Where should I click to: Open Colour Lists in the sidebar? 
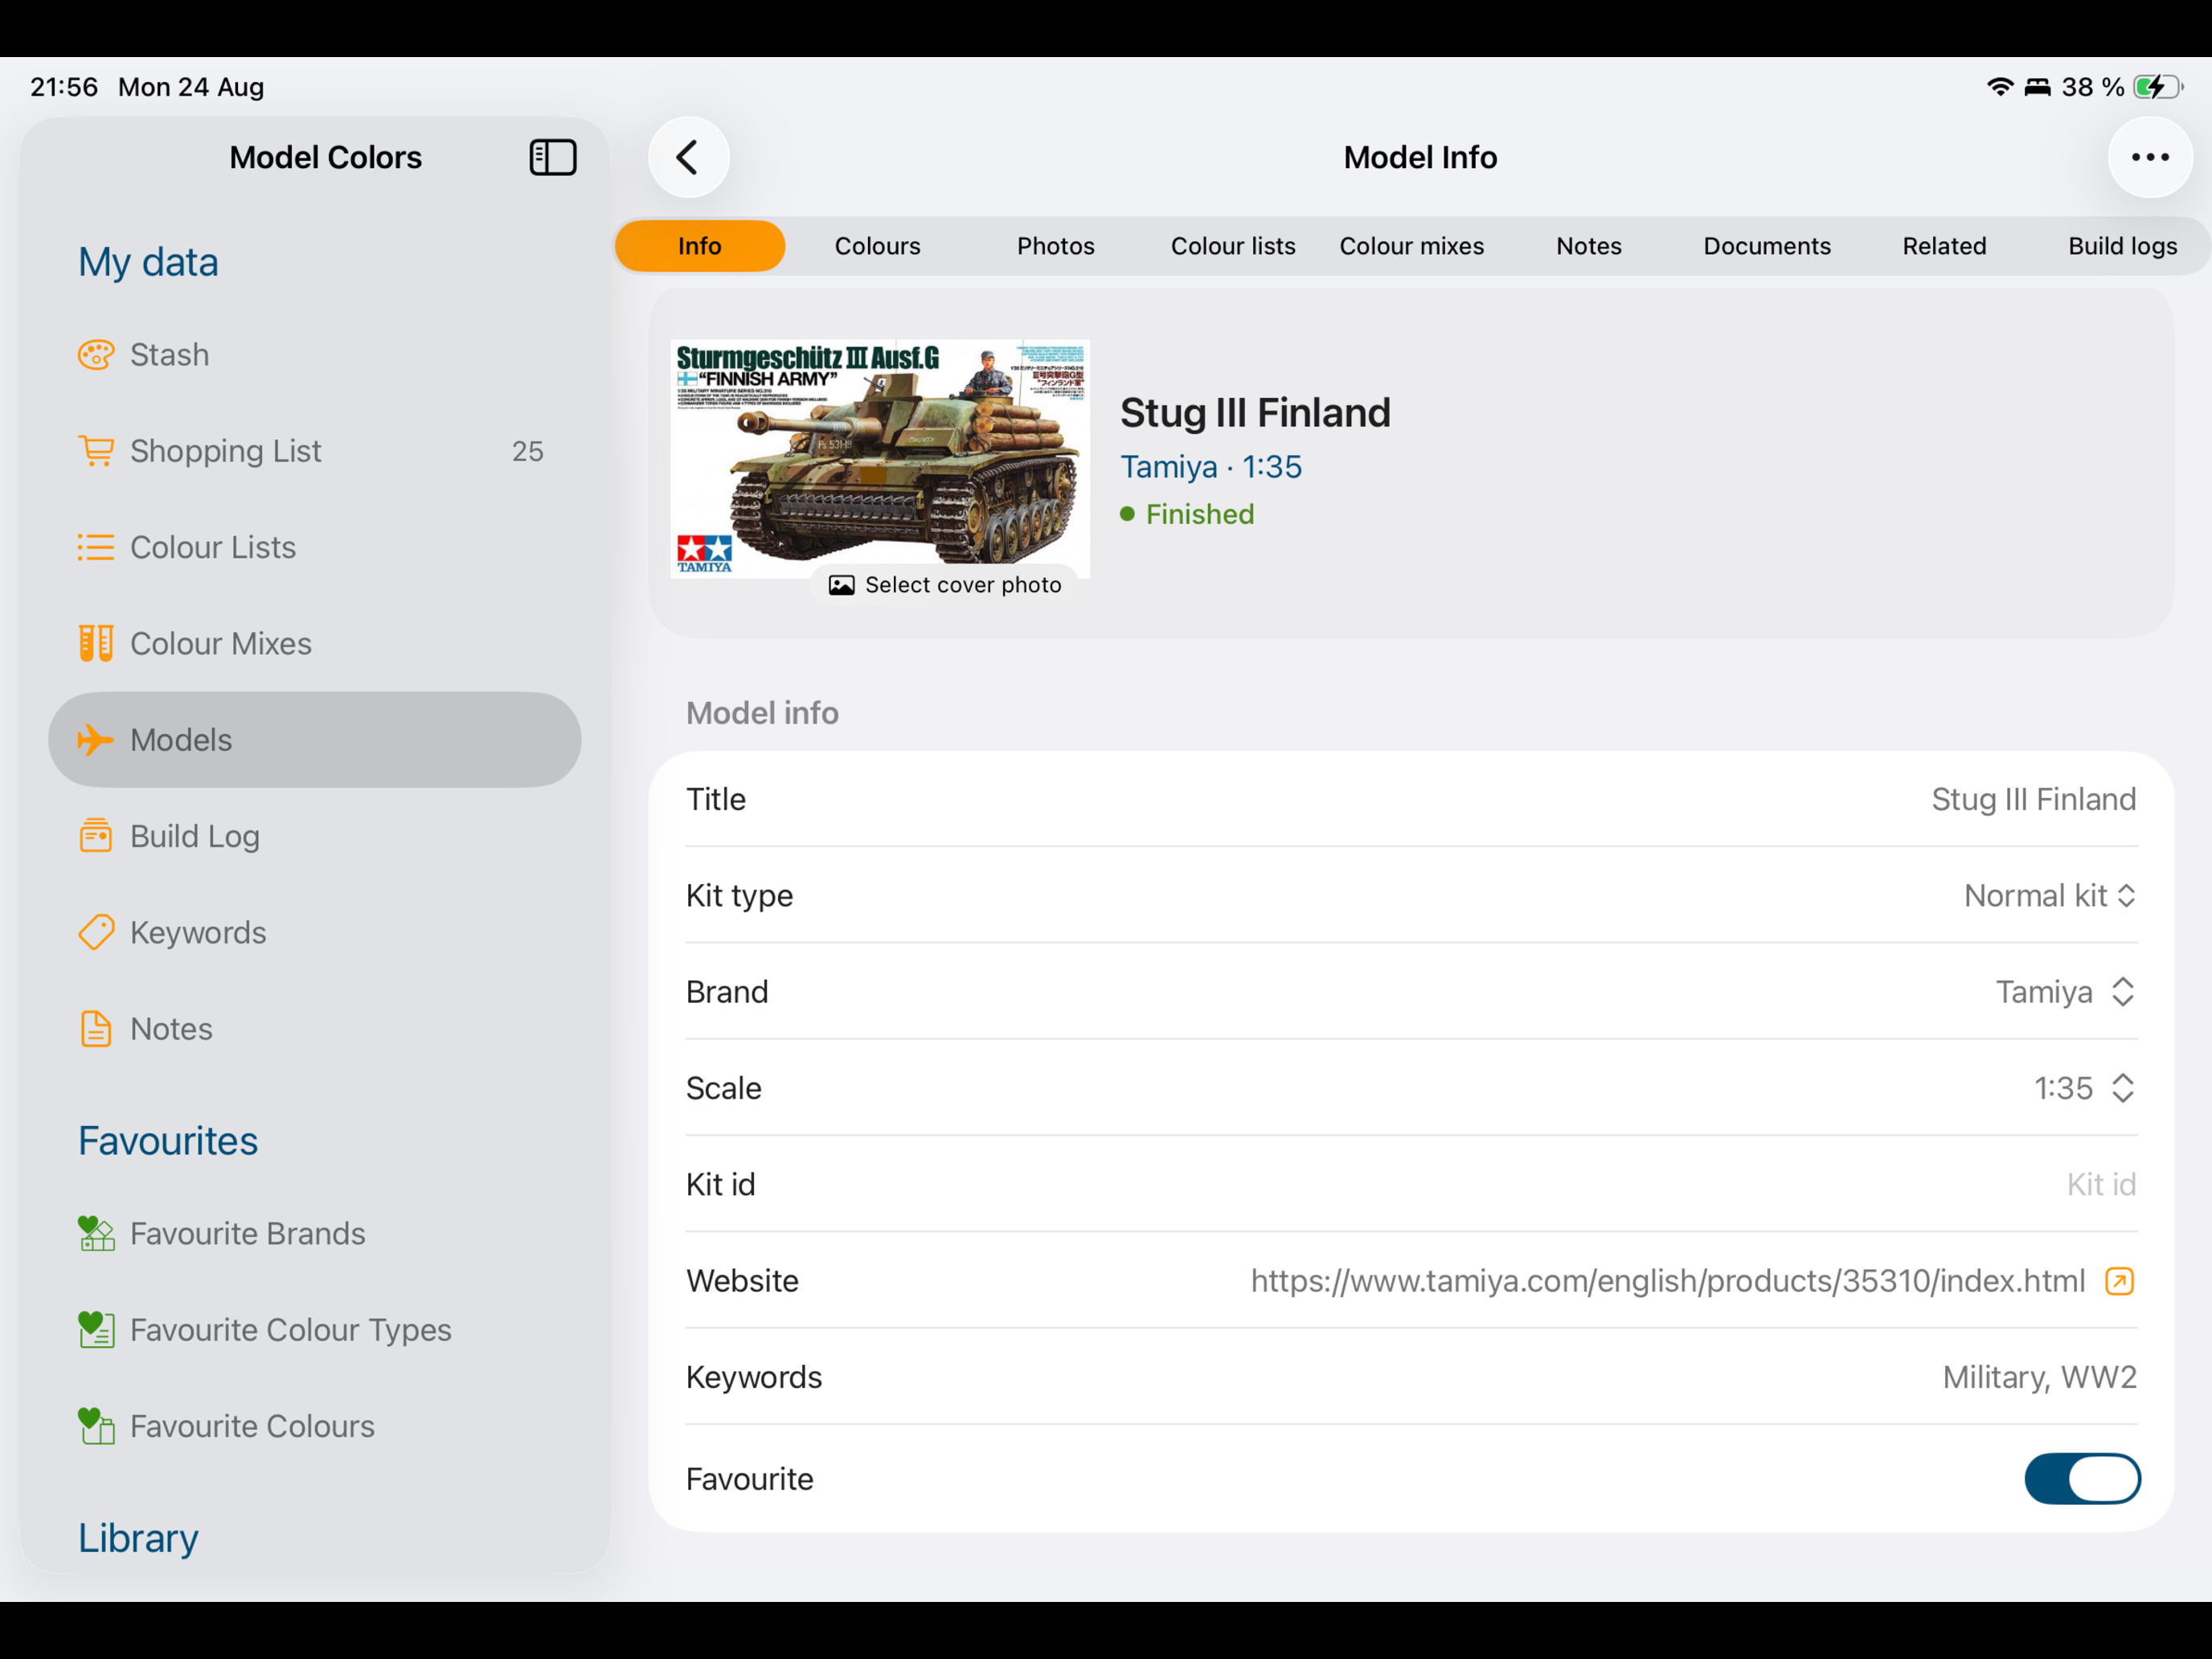[314, 547]
